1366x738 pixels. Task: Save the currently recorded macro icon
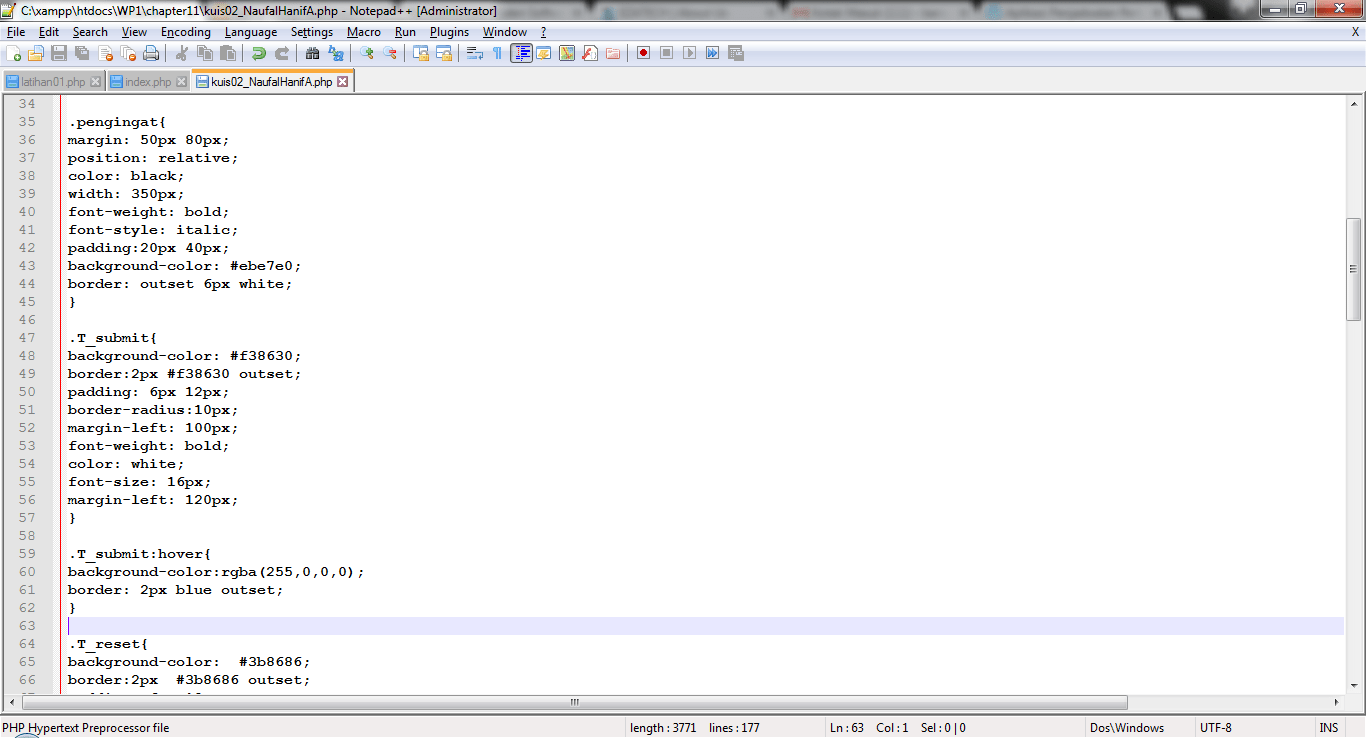click(736, 53)
